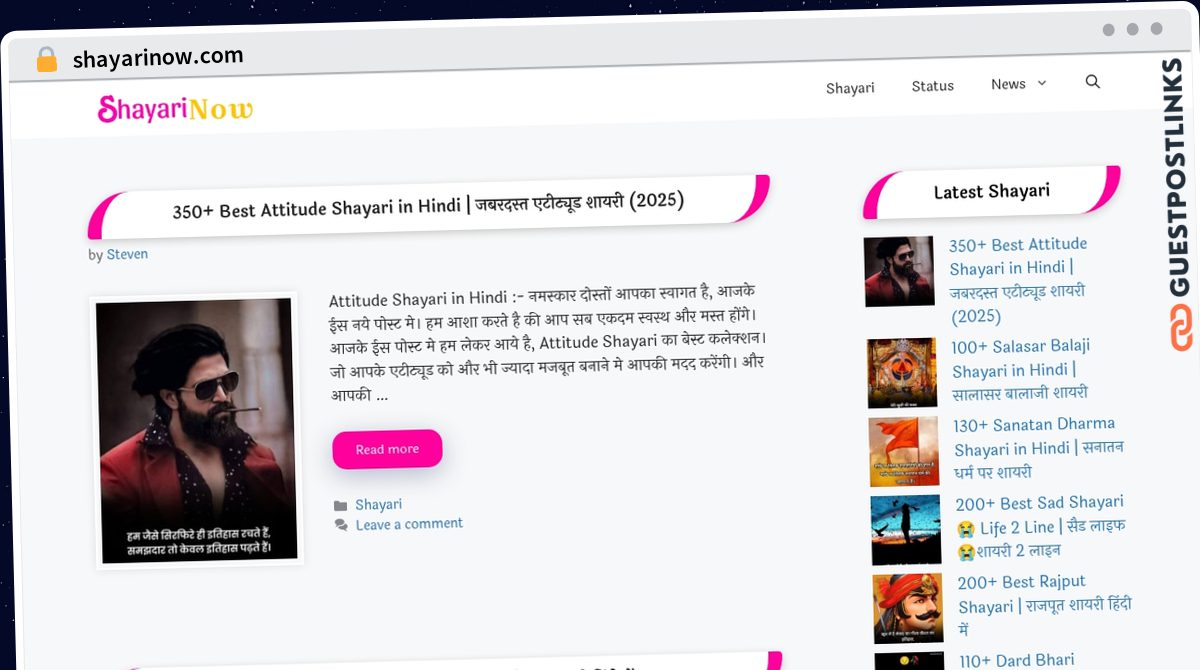Open the 350+ Best Attitude Shayari post title

tap(428, 207)
